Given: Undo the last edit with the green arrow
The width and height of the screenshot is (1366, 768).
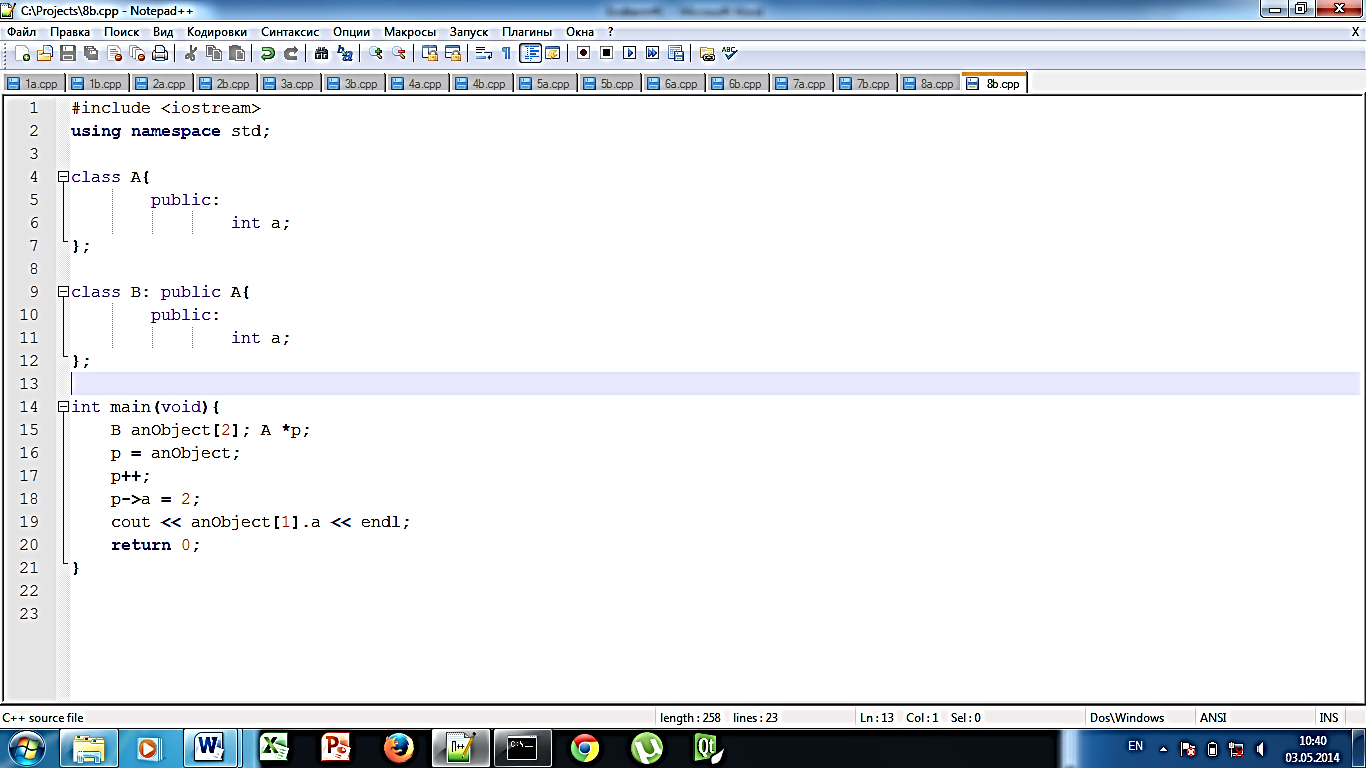Looking at the screenshot, I should pos(268,53).
